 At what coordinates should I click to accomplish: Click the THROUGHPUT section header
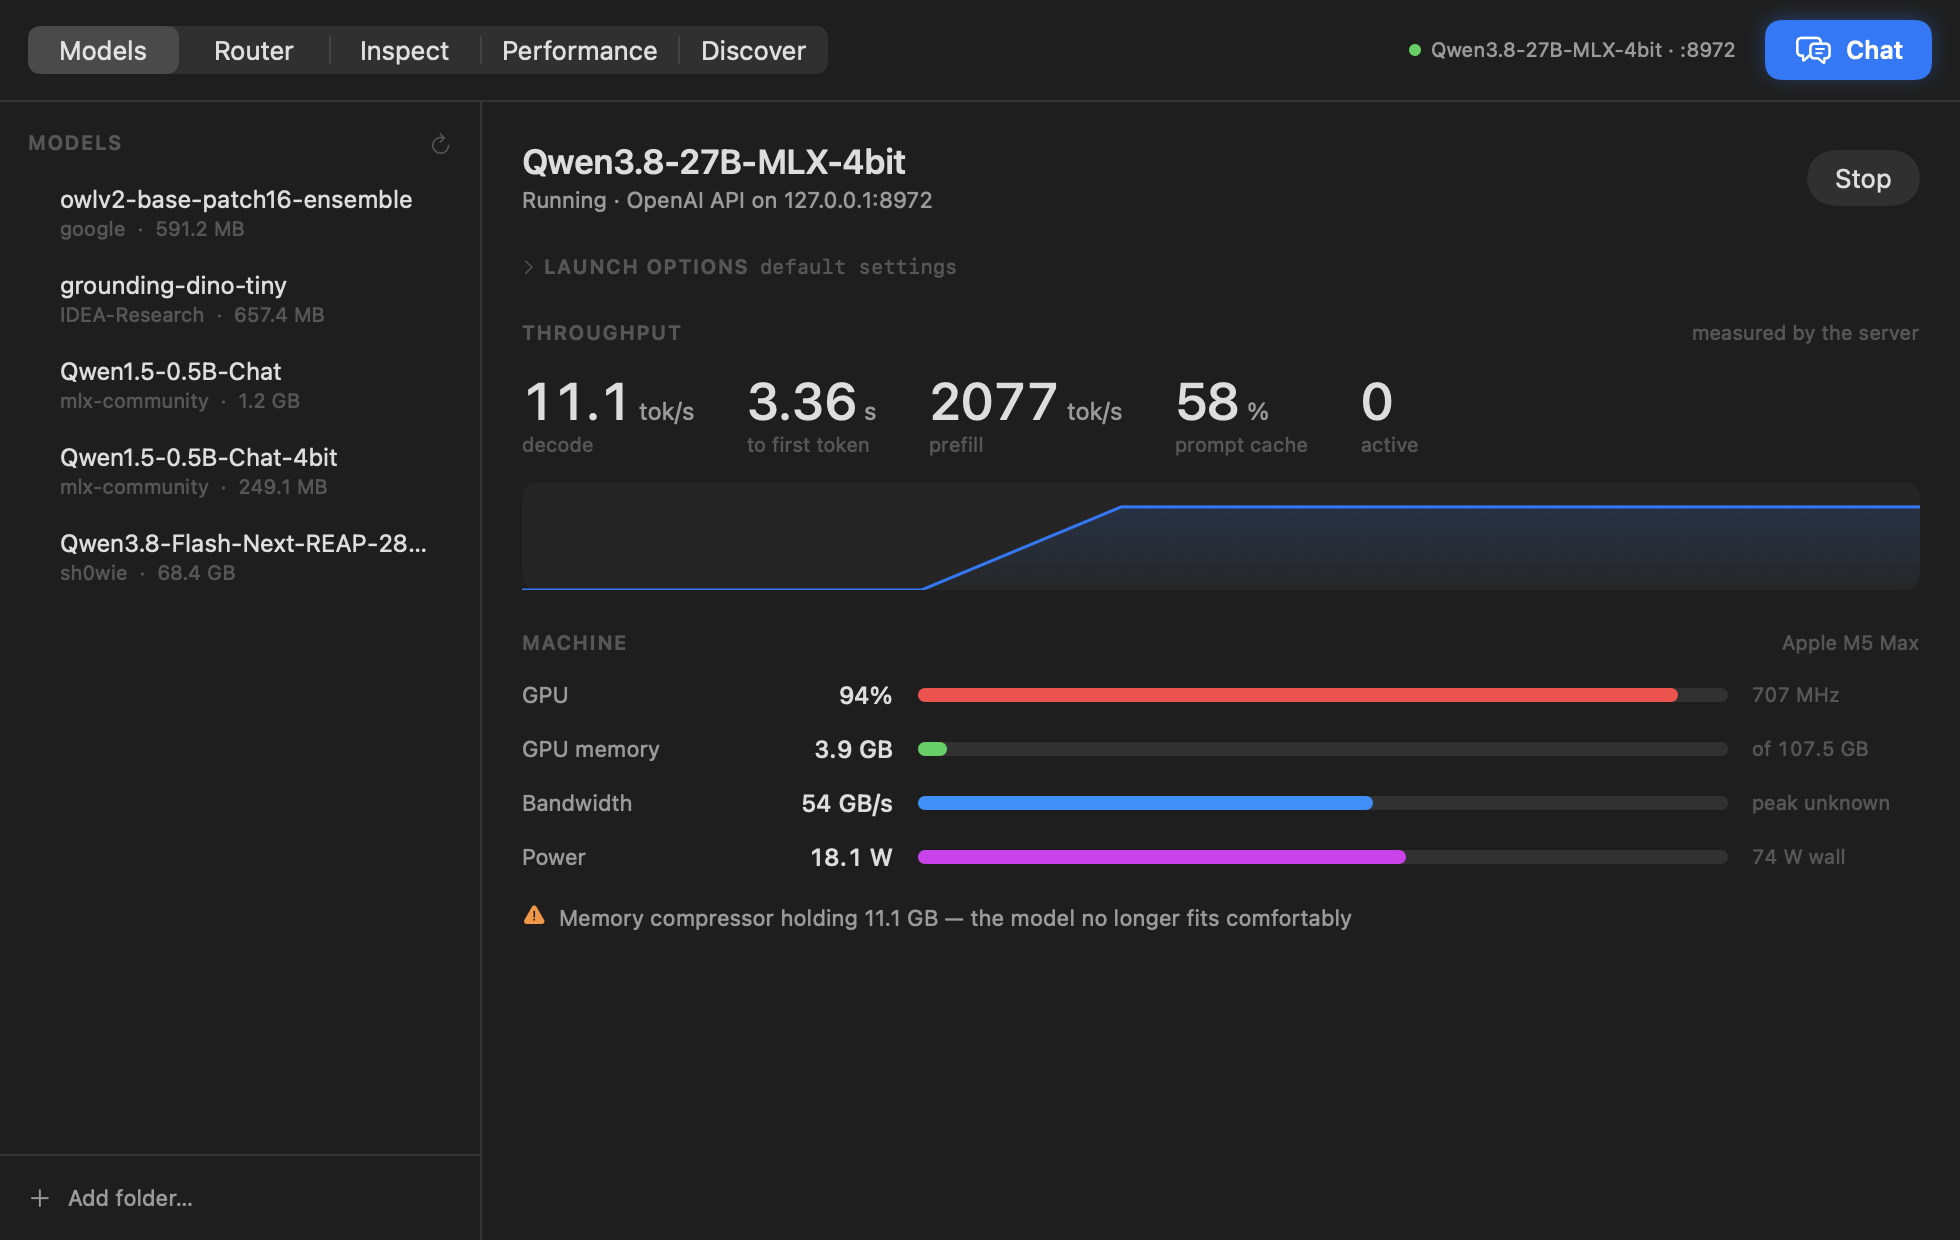tap(602, 333)
